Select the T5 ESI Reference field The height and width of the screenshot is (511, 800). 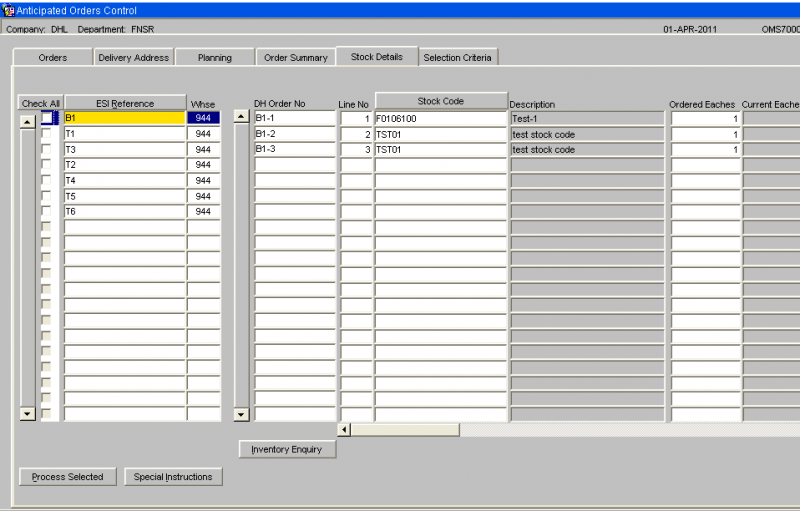point(124,196)
